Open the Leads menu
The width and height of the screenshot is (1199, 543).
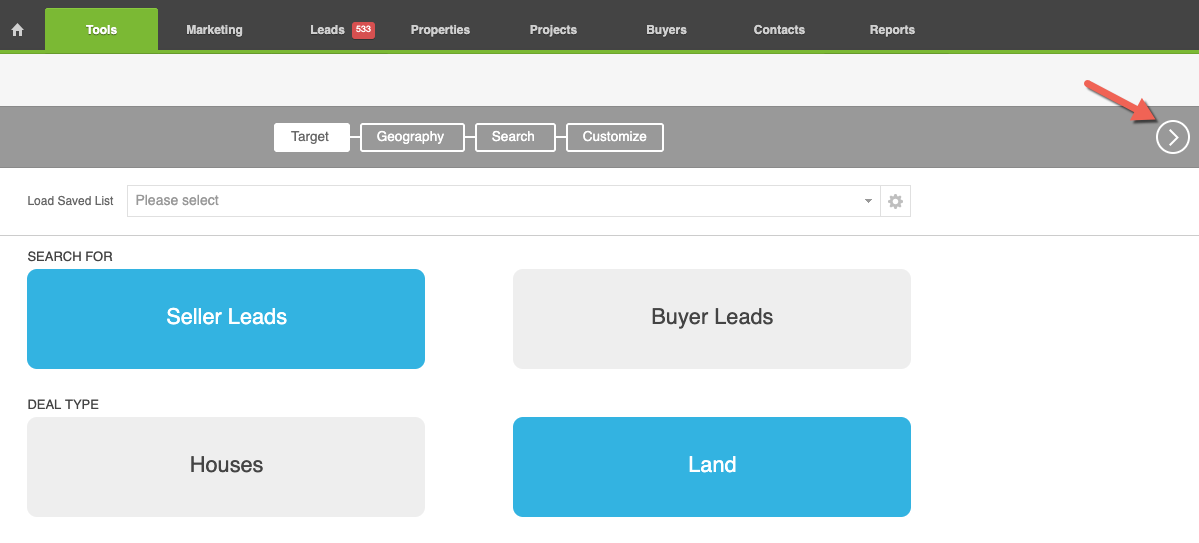pyautogui.click(x=327, y=30)
